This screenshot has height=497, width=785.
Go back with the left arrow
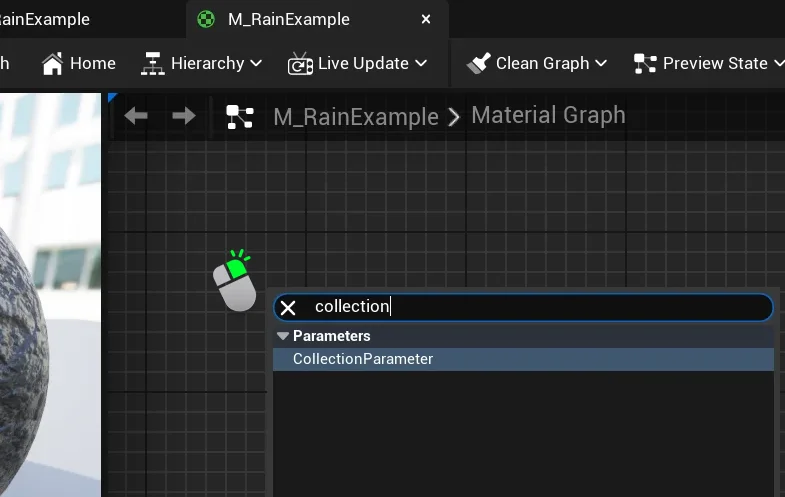[136, 116]
